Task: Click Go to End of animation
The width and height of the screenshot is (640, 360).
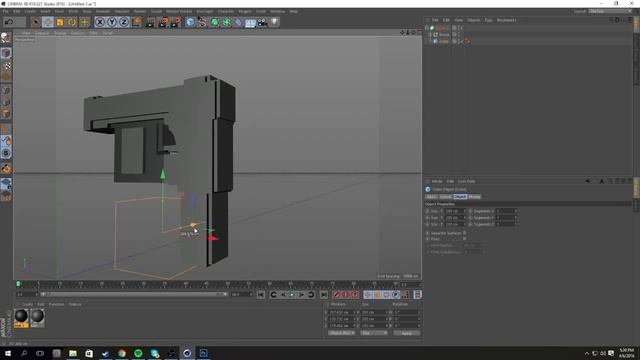Action: pyautogui.click(x=324, y=295)
